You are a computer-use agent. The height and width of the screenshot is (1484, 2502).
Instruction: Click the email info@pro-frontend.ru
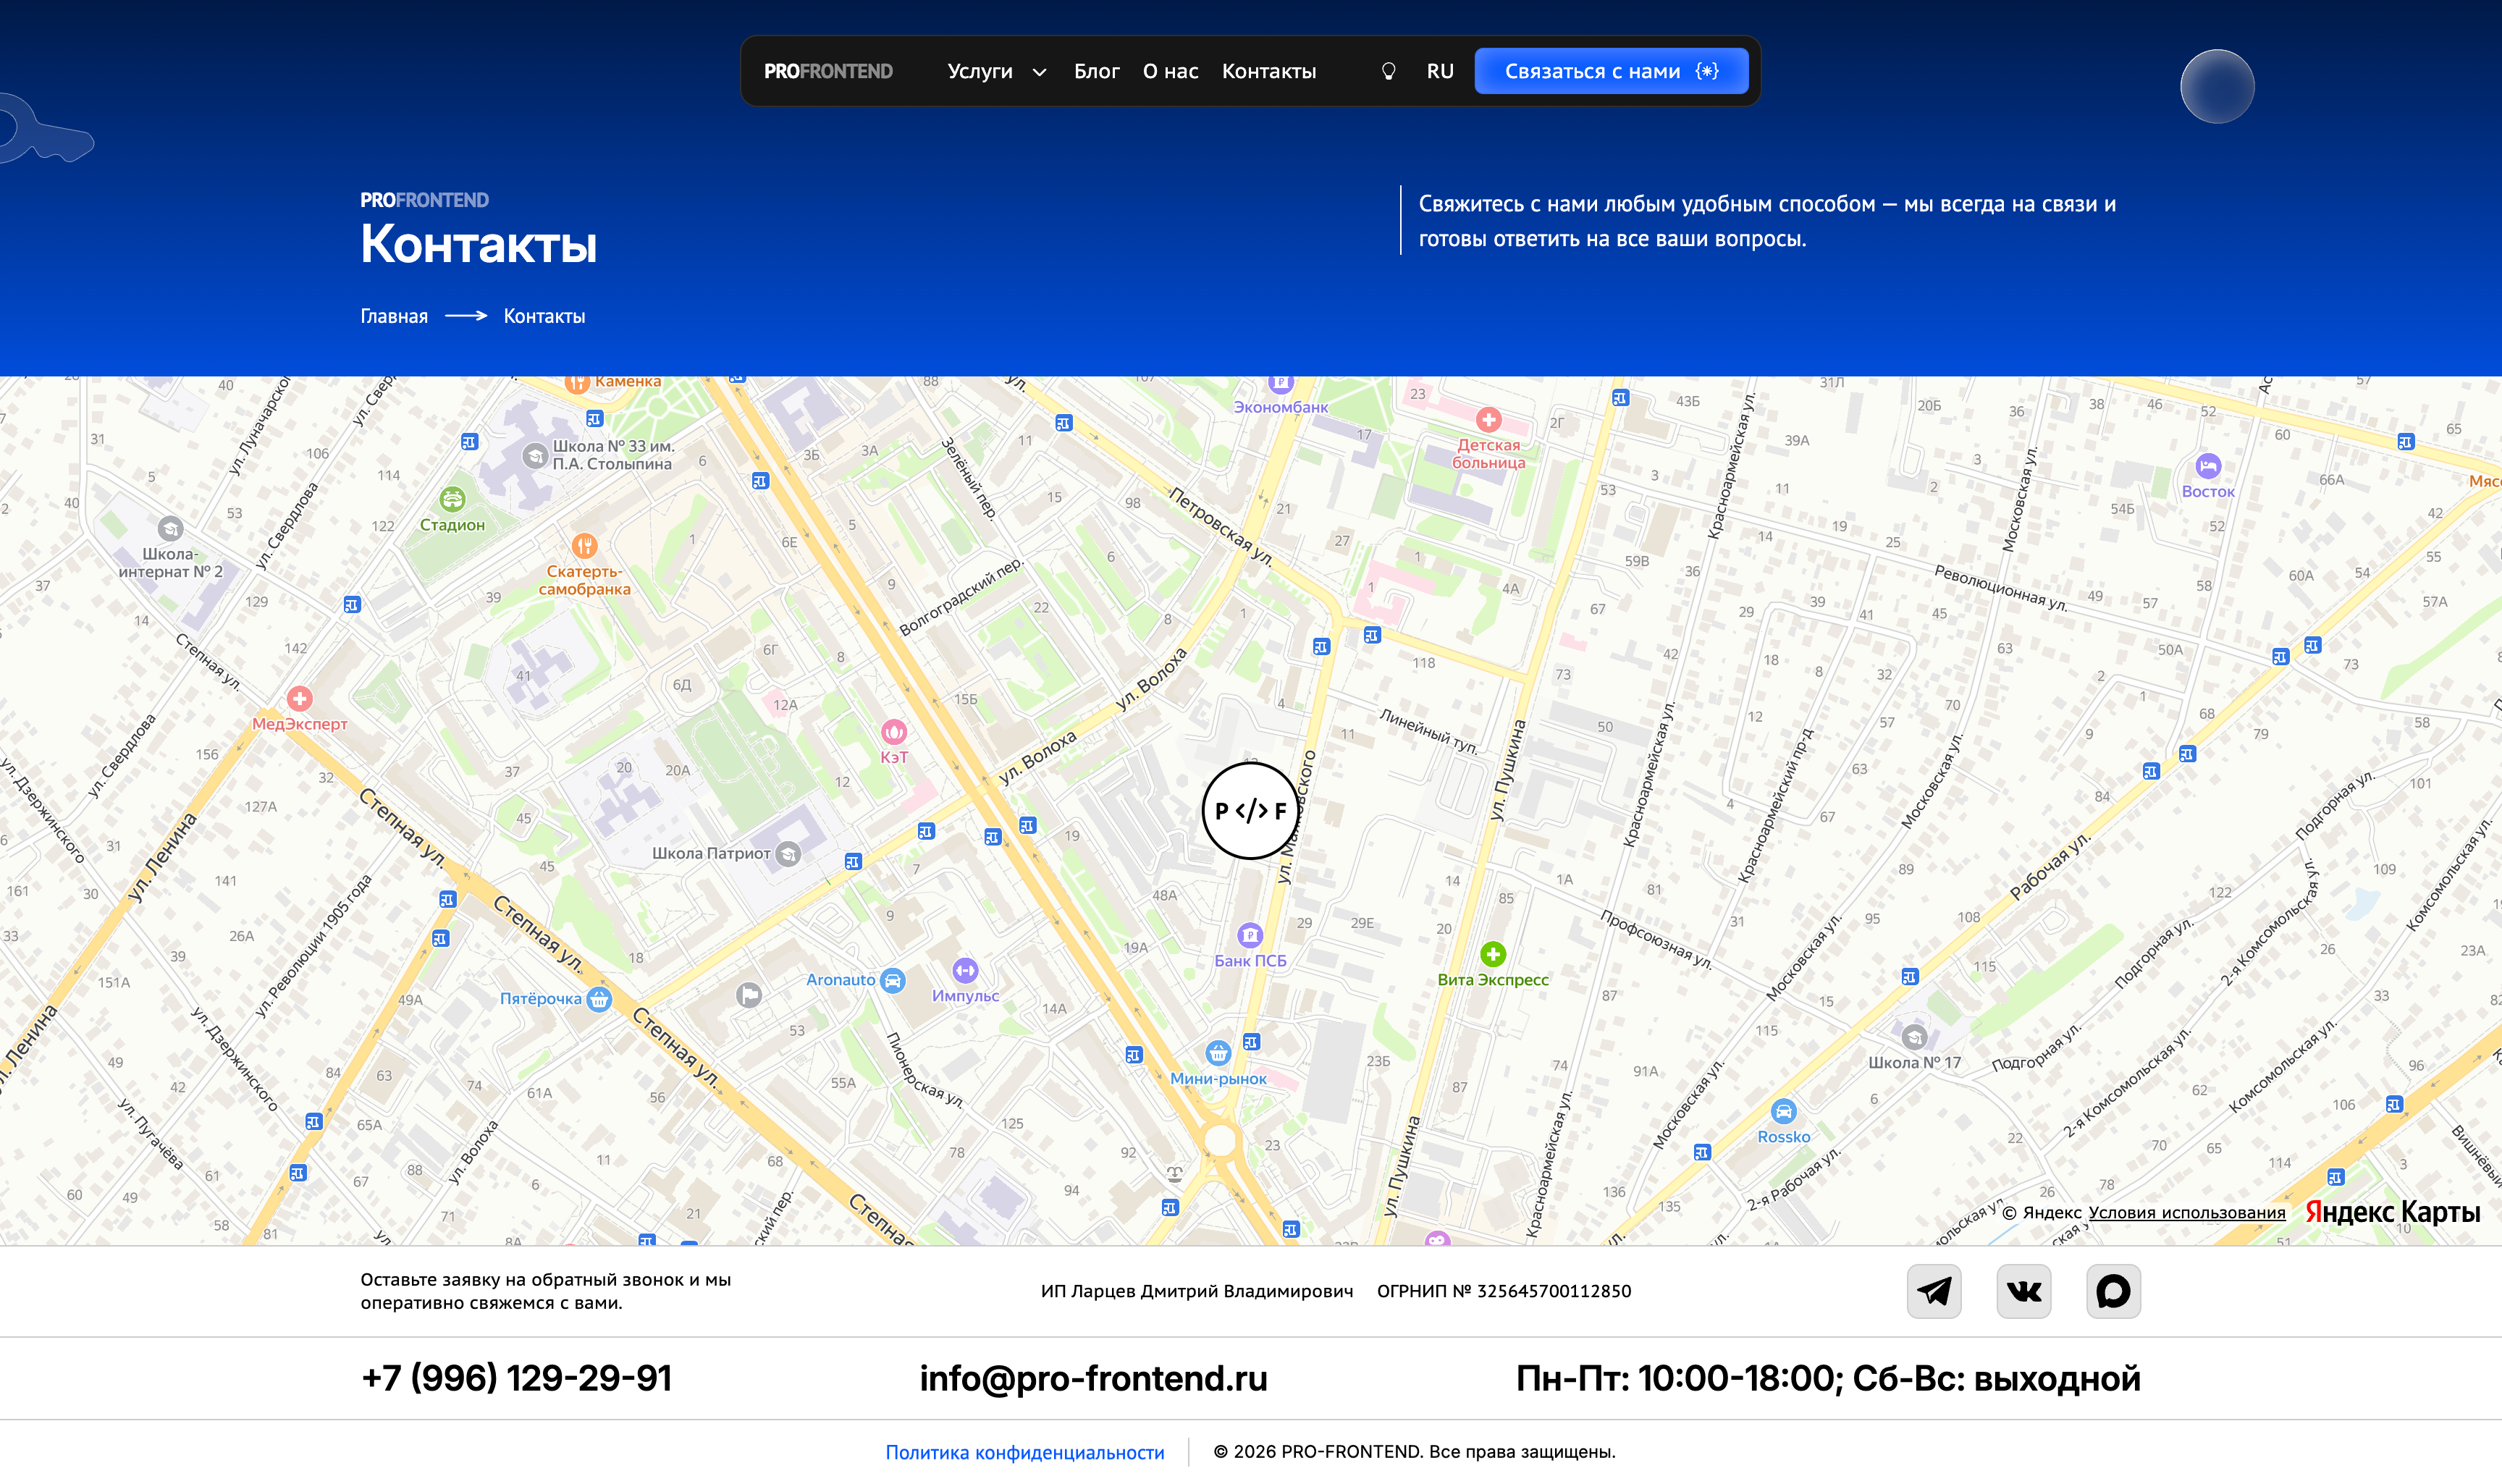click(1093, 1378)
